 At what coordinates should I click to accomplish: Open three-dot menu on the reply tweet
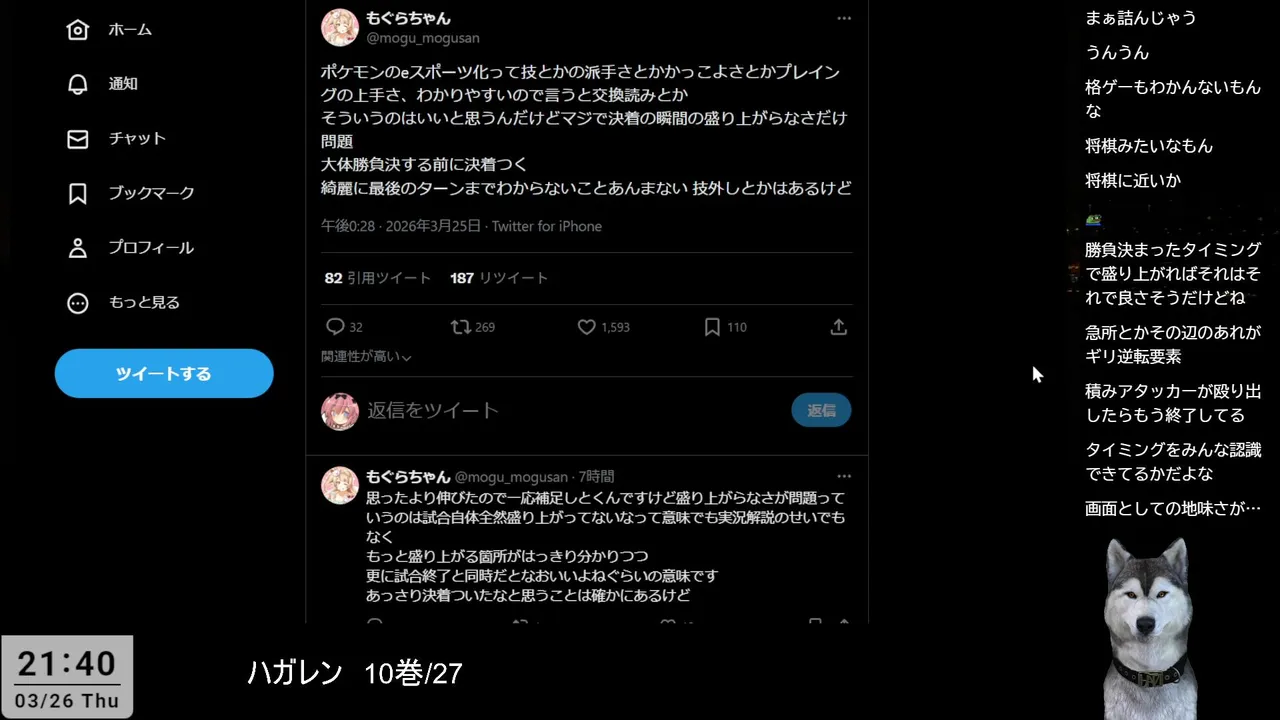[844, 476]
